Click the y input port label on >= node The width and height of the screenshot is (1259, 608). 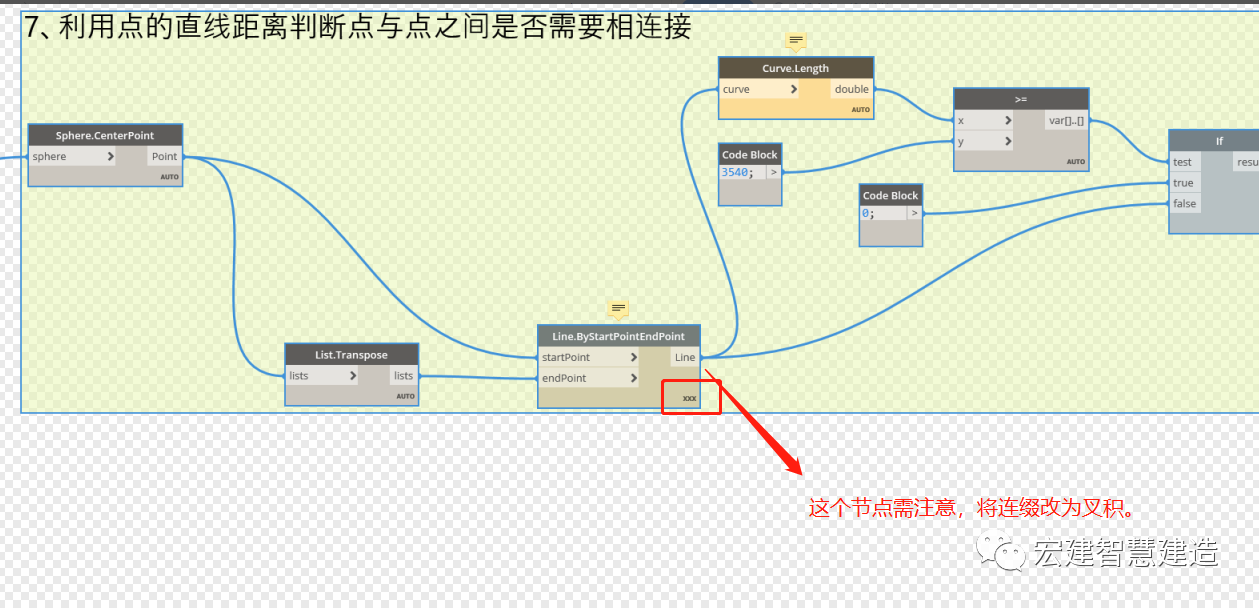tap(961, 141)
